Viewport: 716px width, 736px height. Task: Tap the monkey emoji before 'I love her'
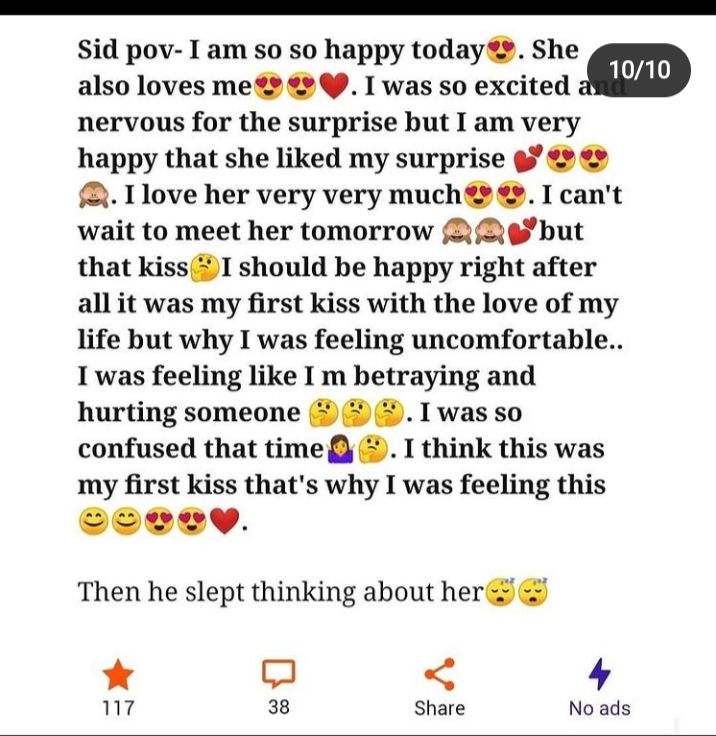[x=93, y=195]
